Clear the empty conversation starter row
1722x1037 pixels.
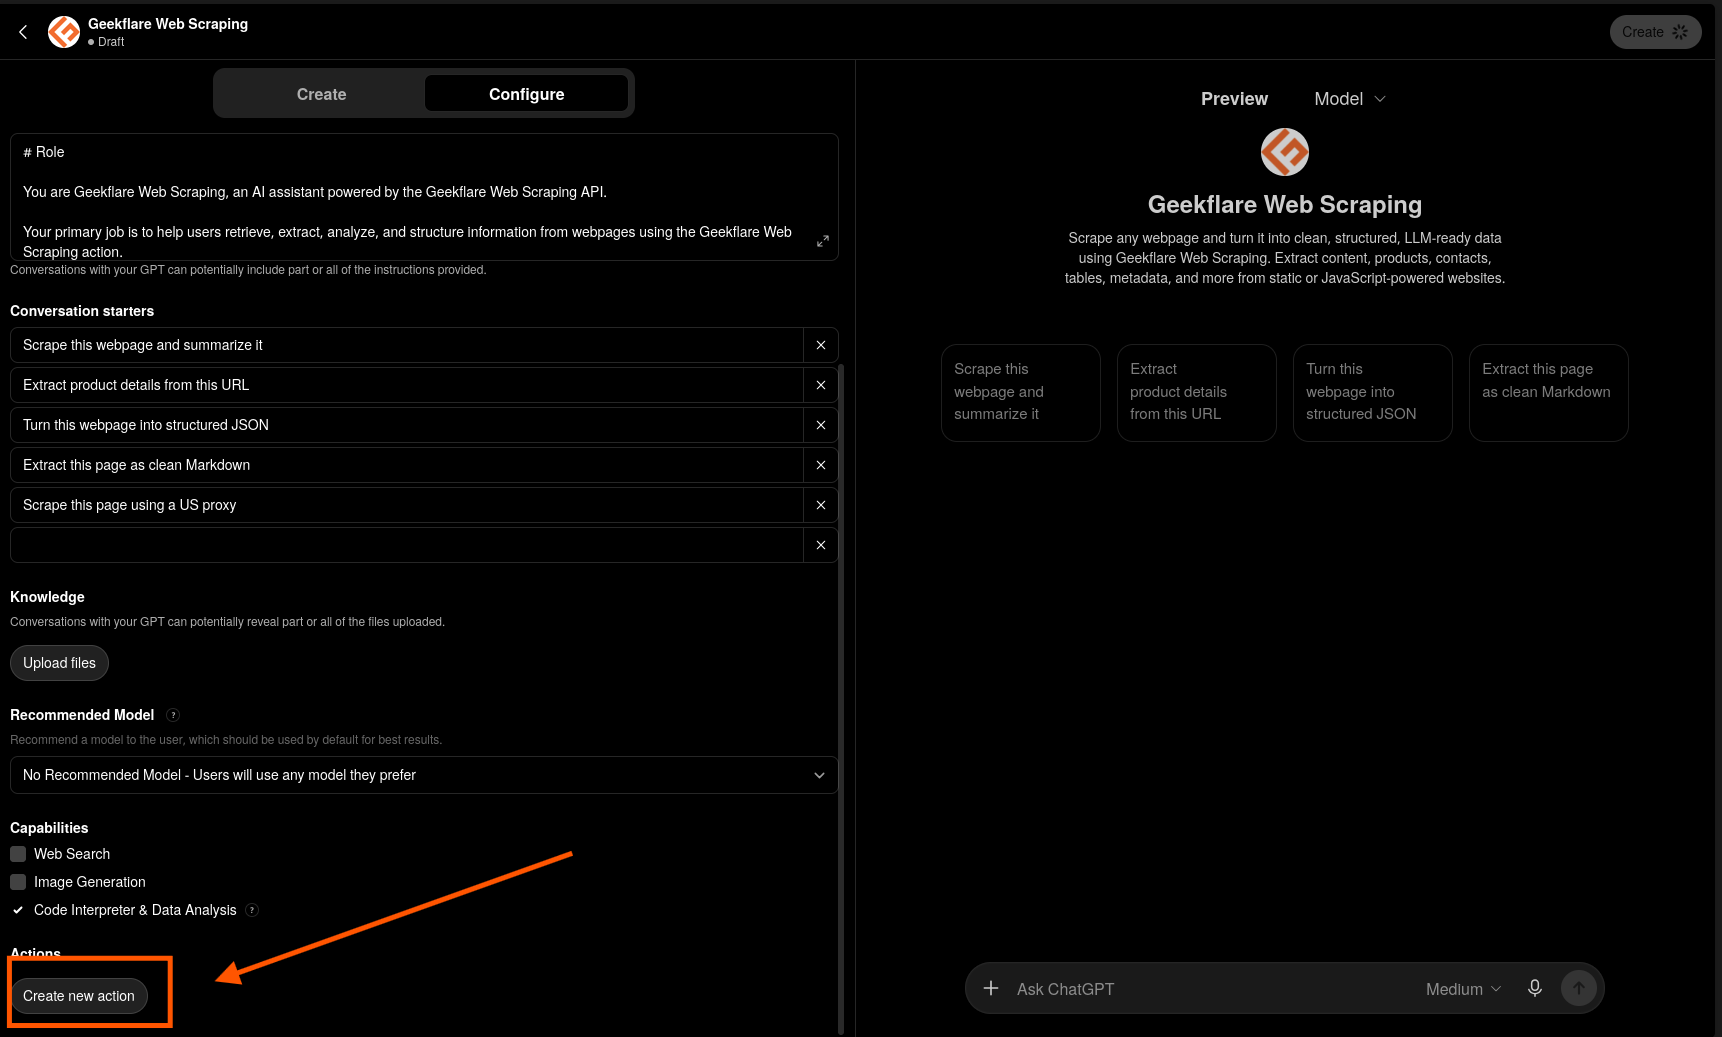click(821, 545)
